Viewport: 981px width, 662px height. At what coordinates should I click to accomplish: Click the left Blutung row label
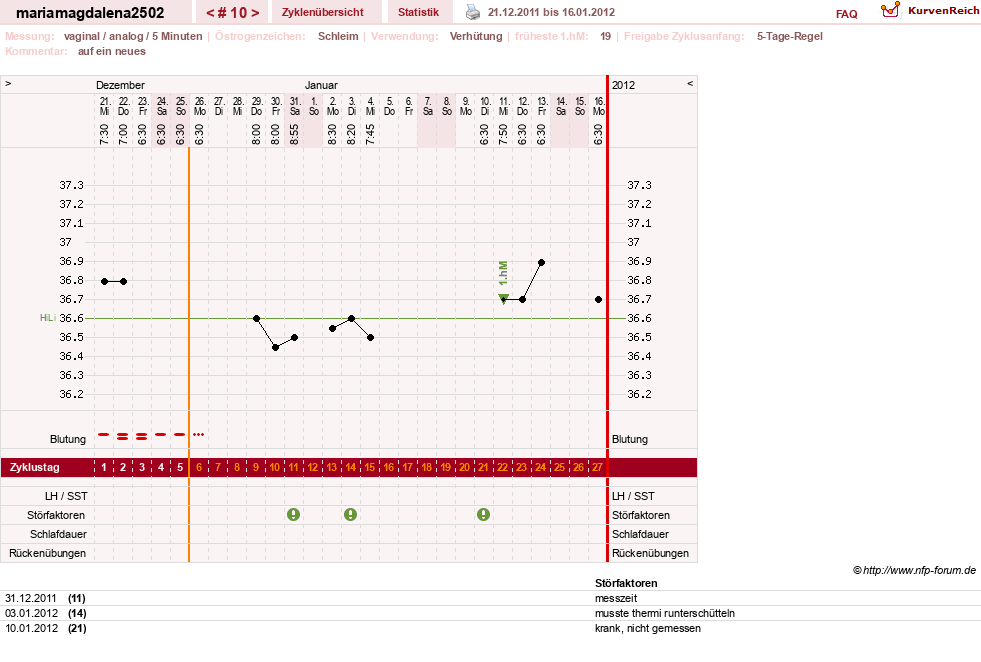point(68,439)
